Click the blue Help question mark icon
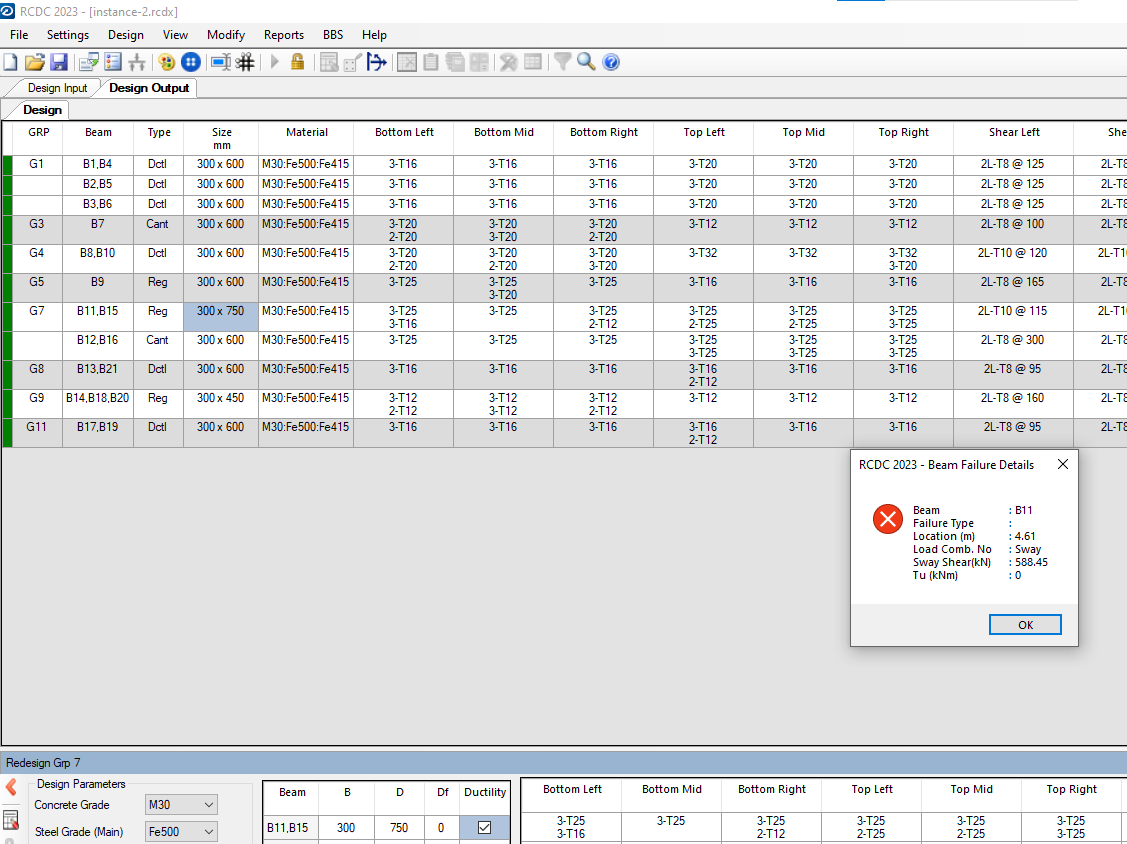The height and width of the screenshot is (844, 1127). point(611,62)
